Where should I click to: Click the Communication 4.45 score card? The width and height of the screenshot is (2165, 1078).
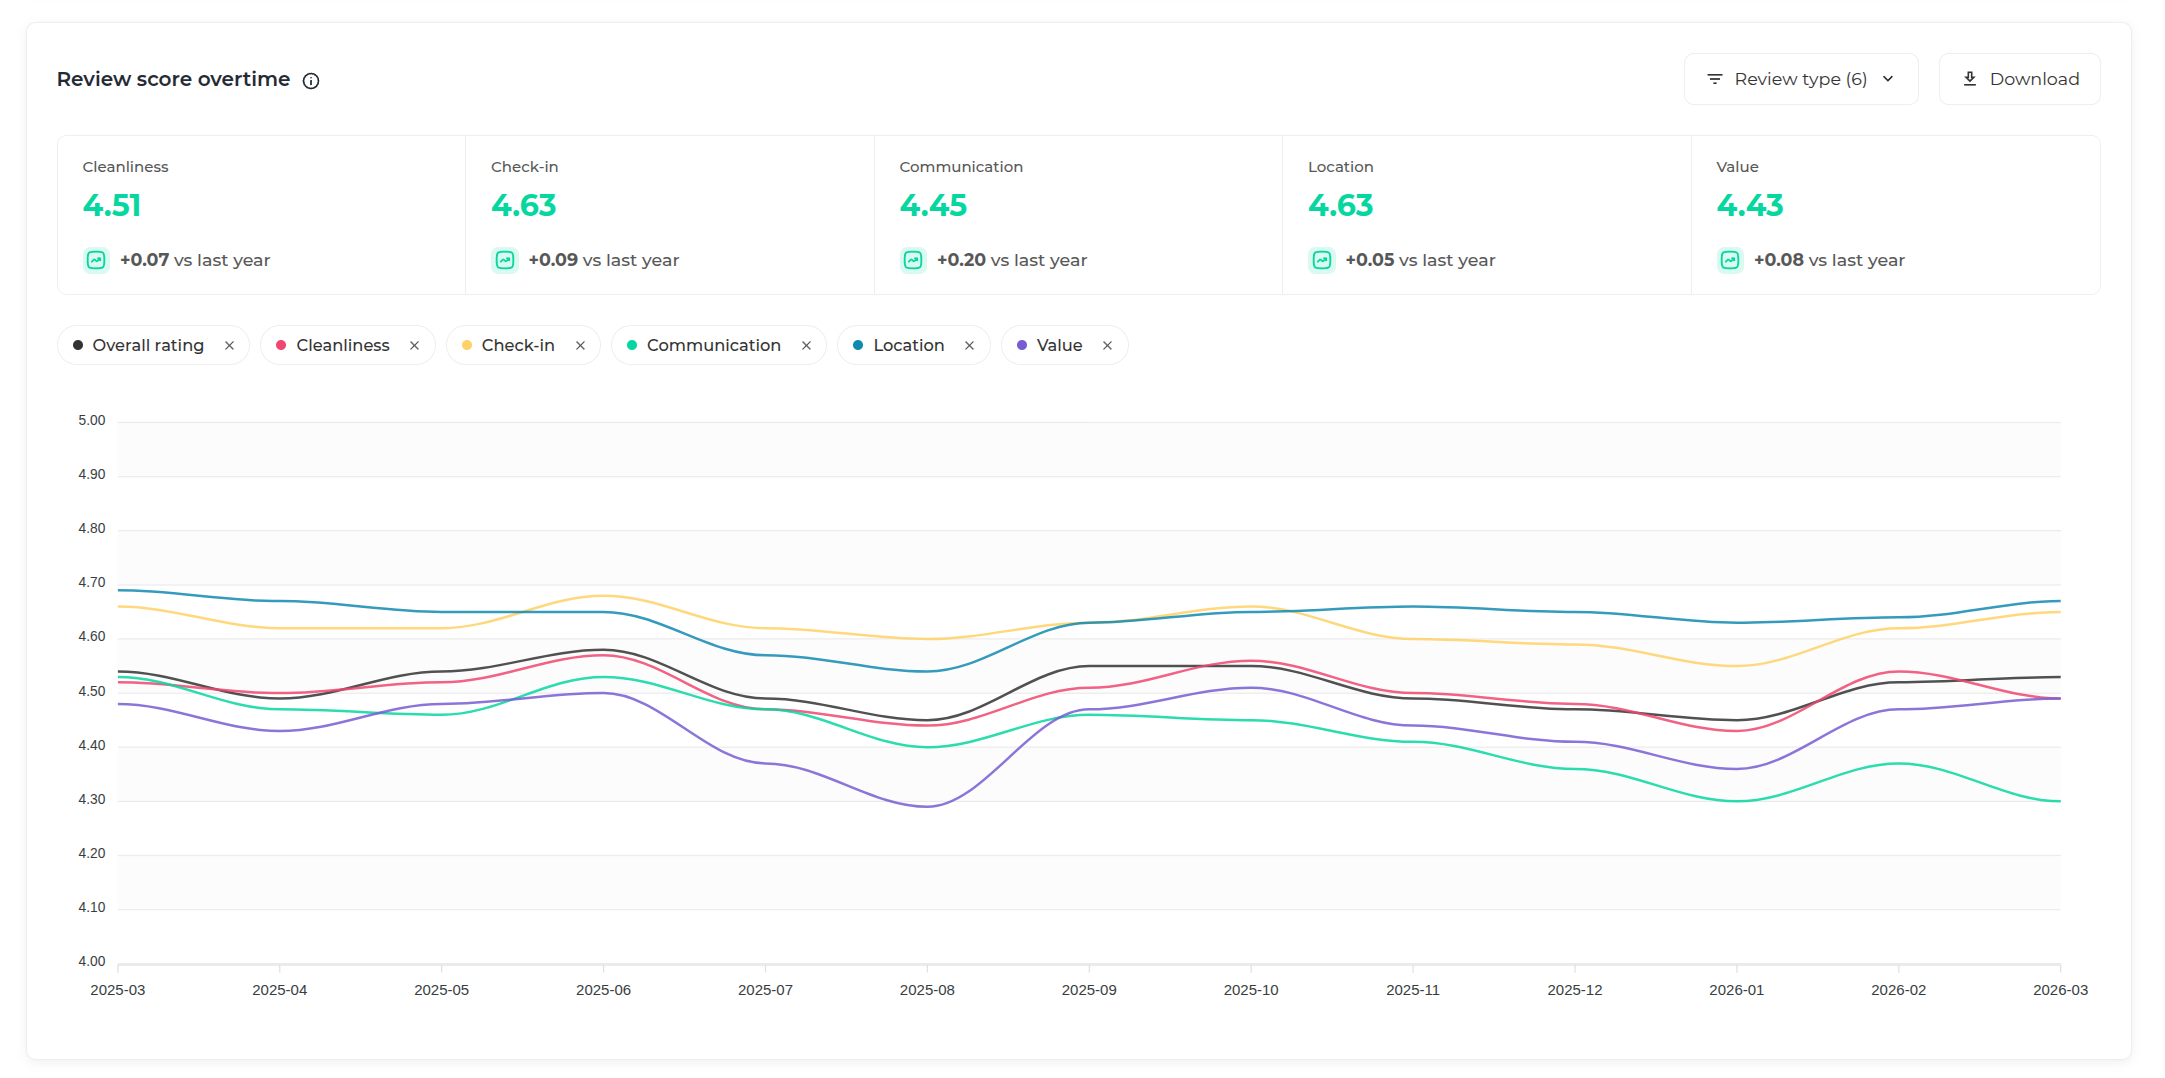[1078, 214]
